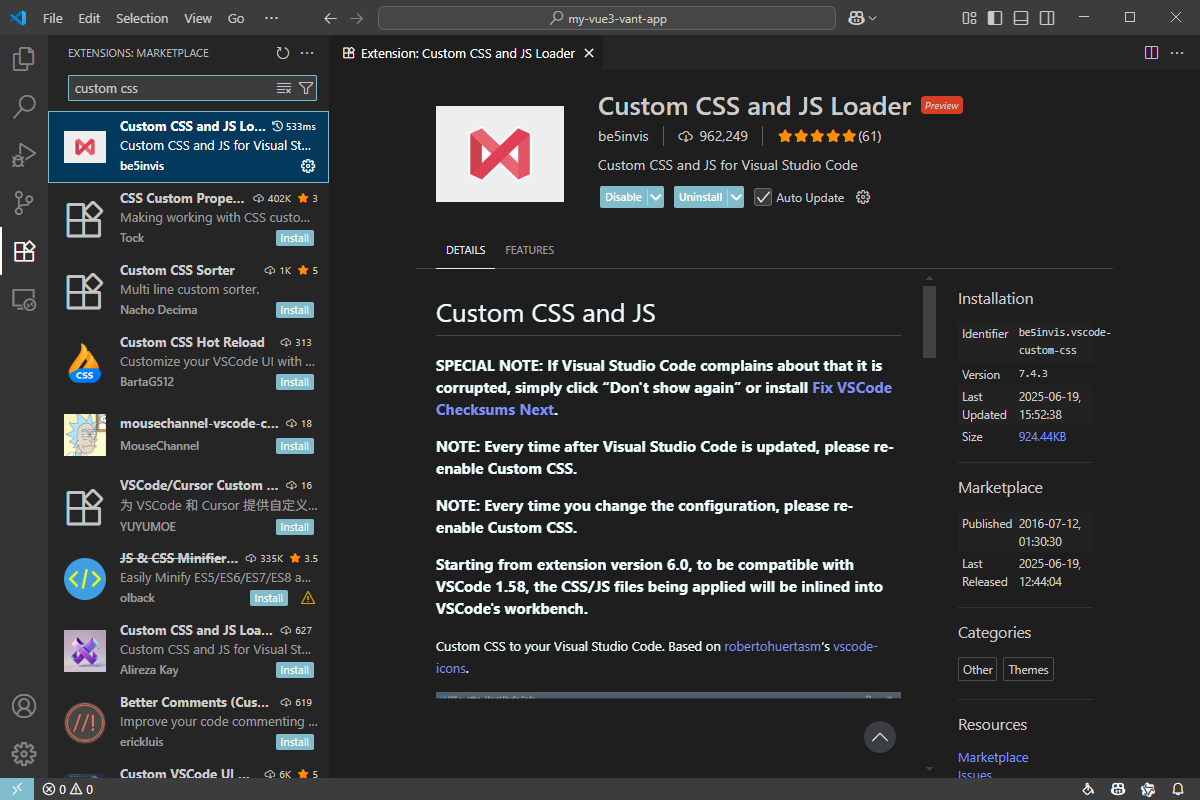Click the scroll-to-top arrow button
Screen dimensions: 1200x800
pyautogui.click(x=880, y=737)
